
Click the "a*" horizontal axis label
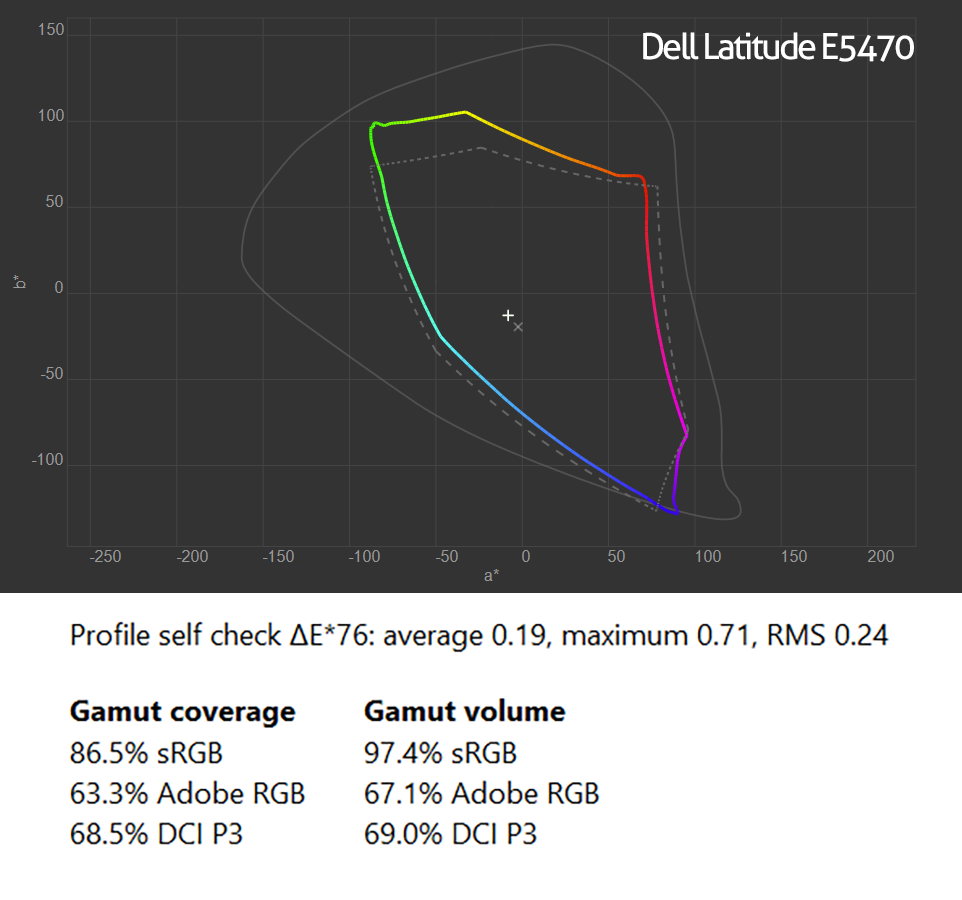491,575
